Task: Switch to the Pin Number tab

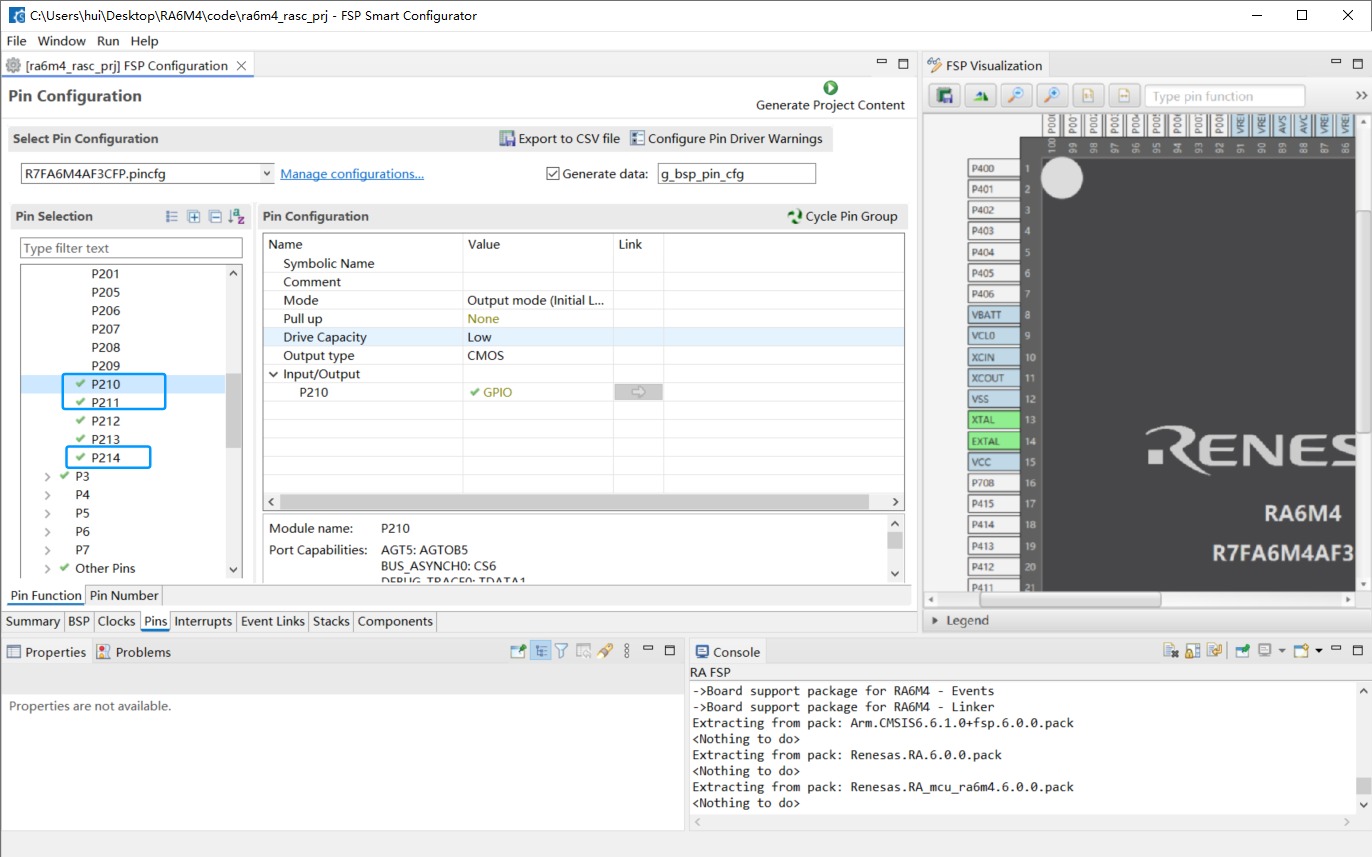Action: click(x=123, y=596)
